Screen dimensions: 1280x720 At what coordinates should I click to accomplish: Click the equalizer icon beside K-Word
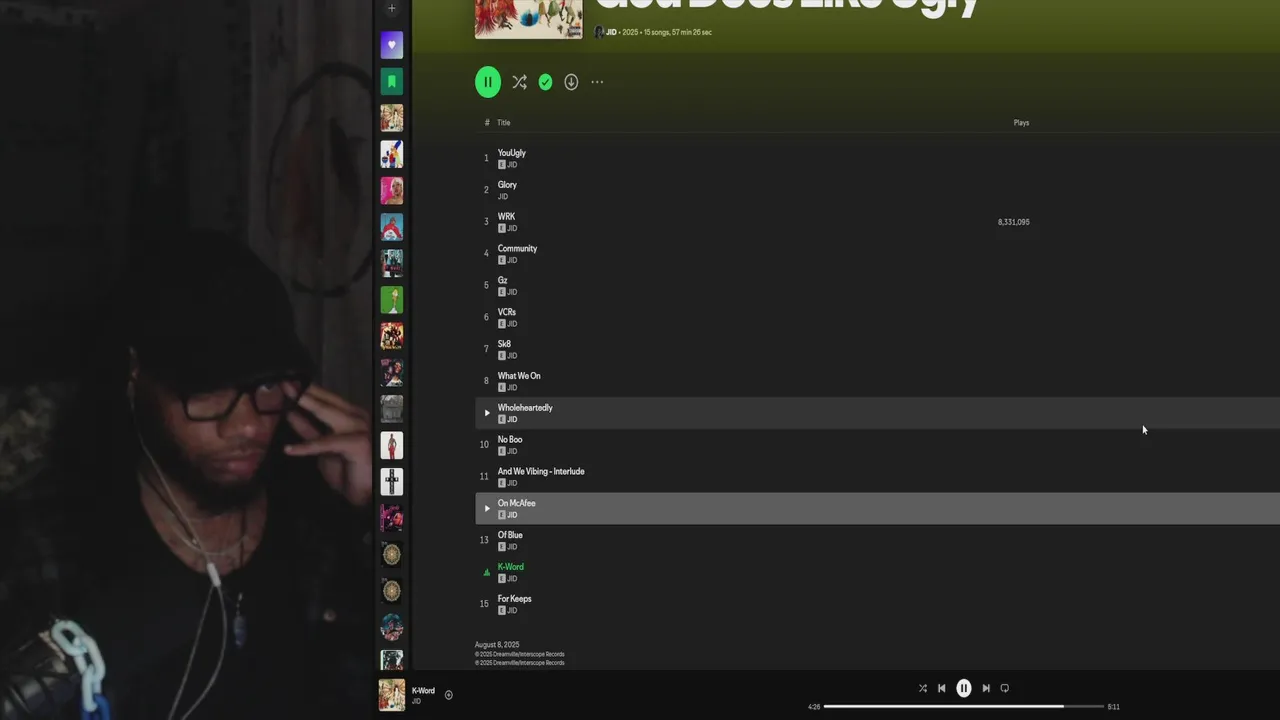coord(487,573)
